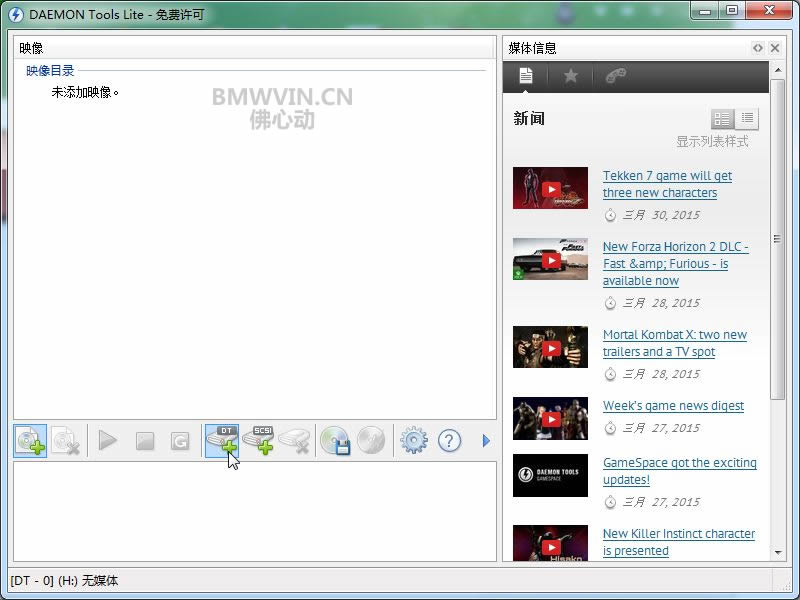The image size is (800, 600).
Task: Click the Unmount stop icon
Action: point(145,441)
